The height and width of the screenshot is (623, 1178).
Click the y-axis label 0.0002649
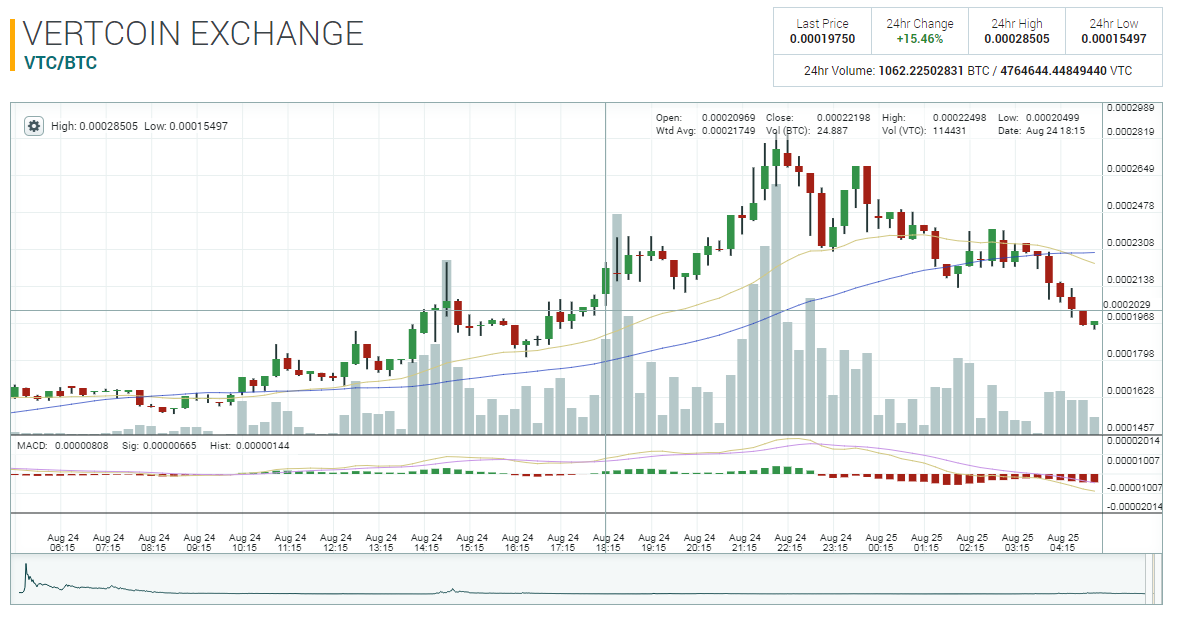(x=1130, y=168)
